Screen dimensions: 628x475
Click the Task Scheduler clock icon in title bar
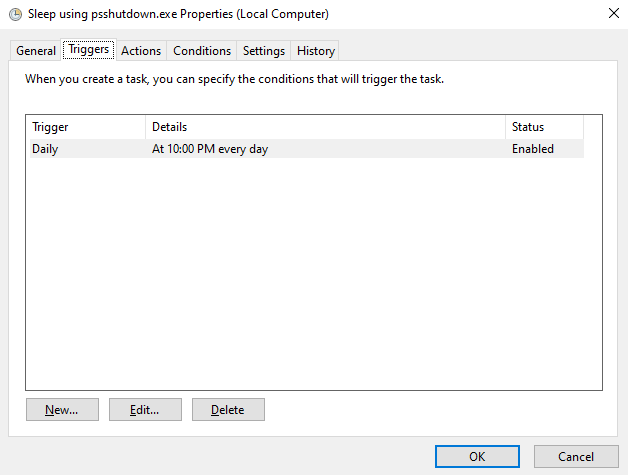coord(15,14)
